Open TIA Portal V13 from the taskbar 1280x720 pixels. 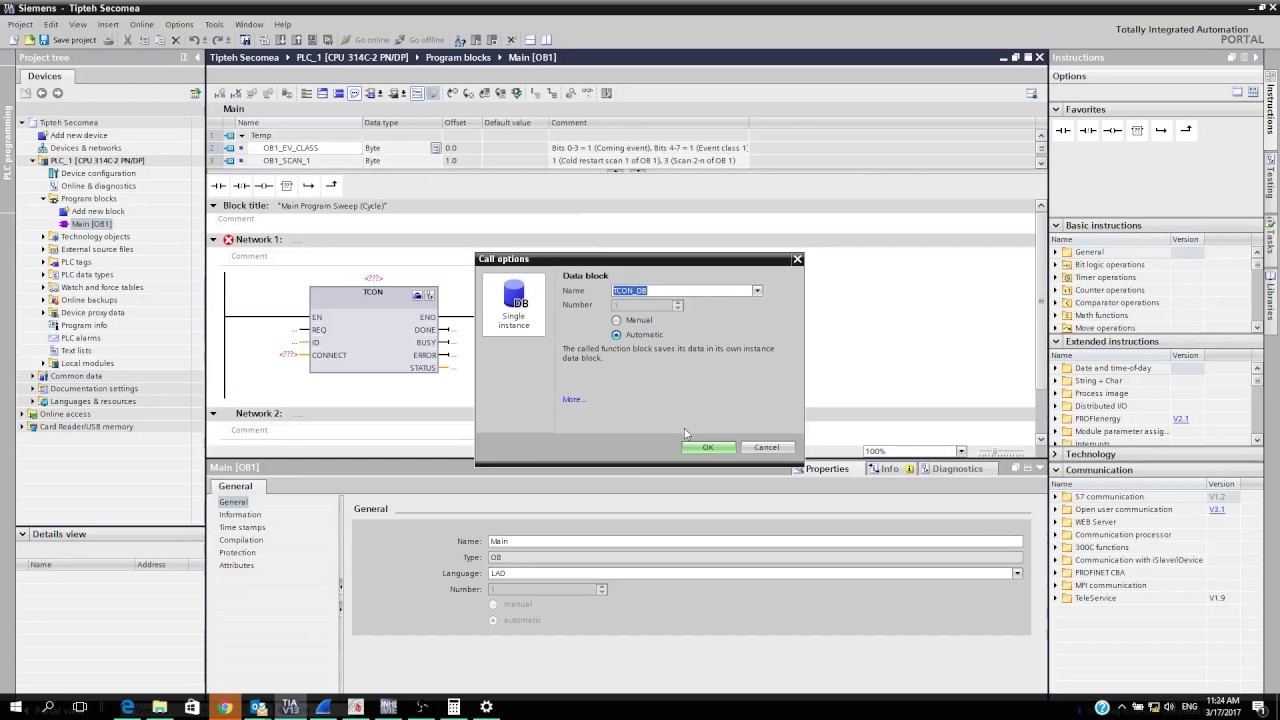click(290, 707)
